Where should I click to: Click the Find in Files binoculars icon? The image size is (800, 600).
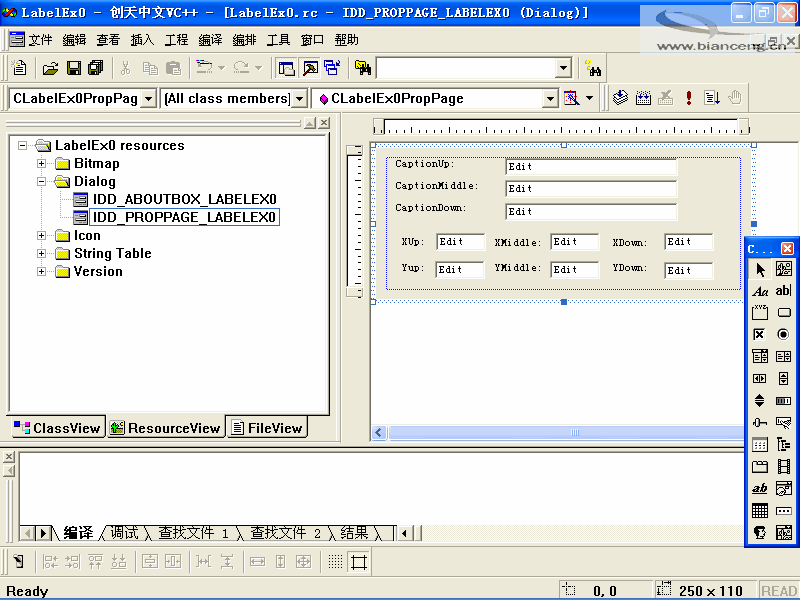click(x=363, y=68)
